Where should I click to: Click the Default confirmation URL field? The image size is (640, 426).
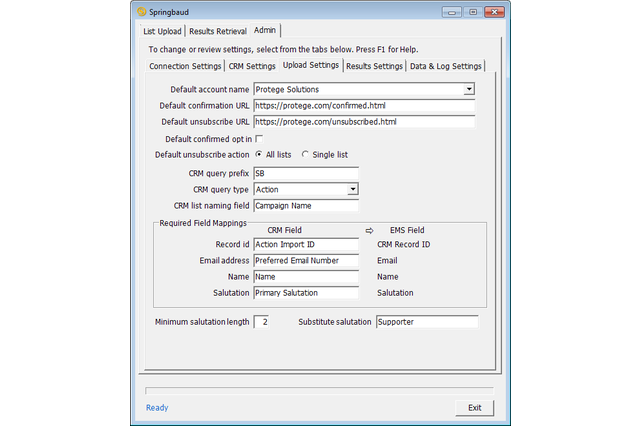pyautogui.click(x=363, y=105)
